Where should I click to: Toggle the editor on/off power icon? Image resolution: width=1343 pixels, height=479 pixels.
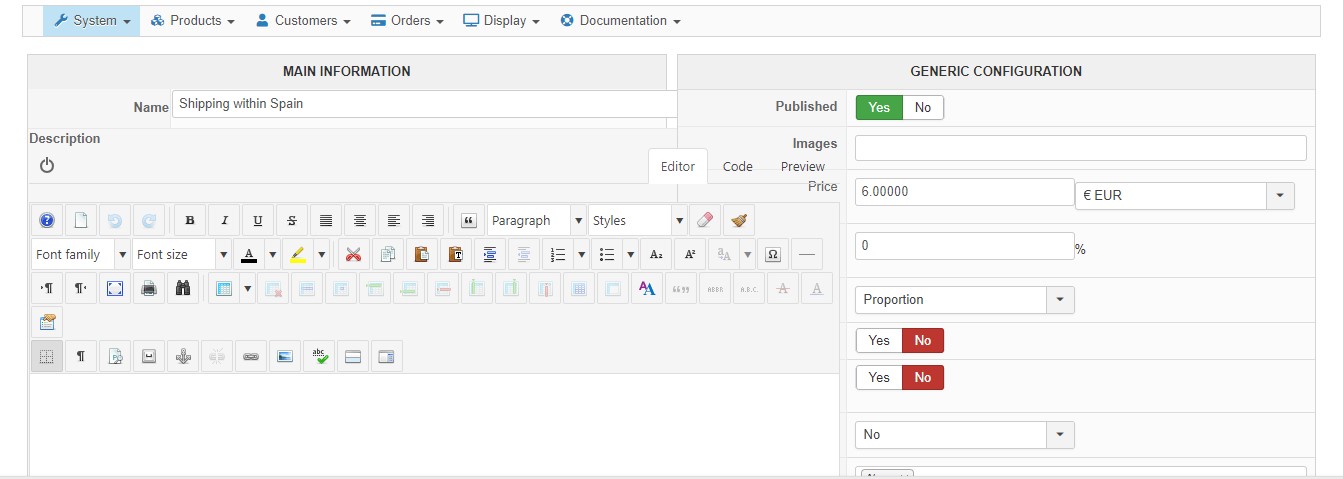click(x=47, y=166)
